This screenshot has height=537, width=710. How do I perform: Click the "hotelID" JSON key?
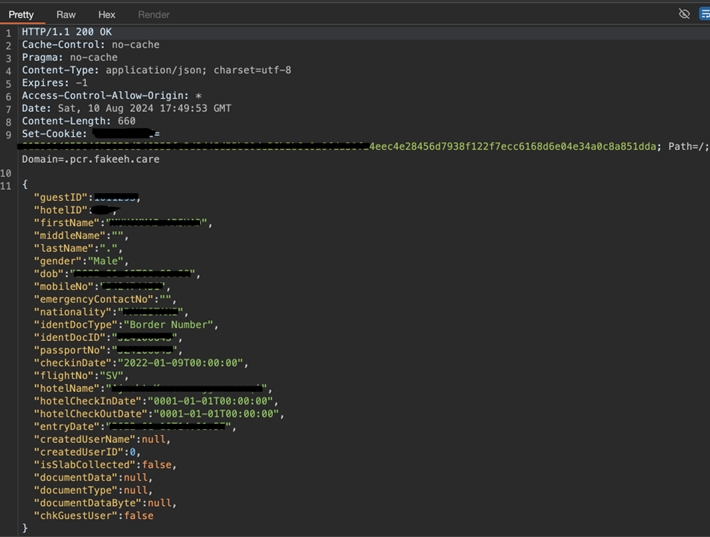(x=61, y=210)
